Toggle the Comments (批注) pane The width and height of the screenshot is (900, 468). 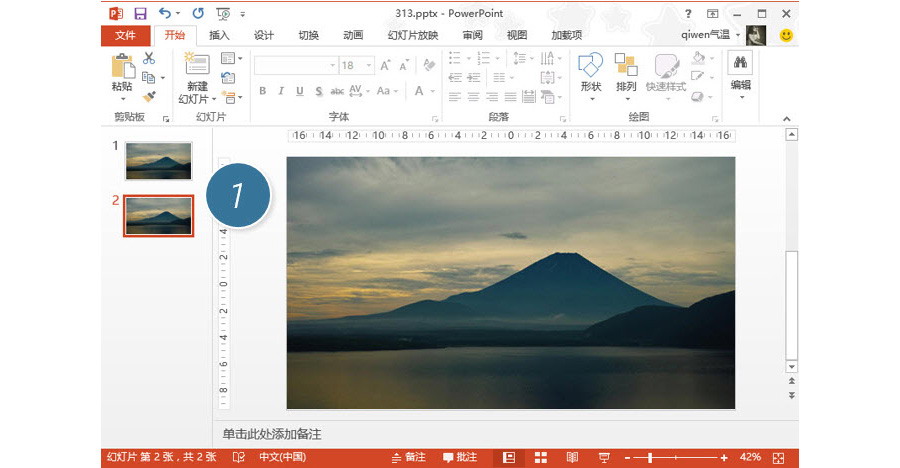point(460,457)
